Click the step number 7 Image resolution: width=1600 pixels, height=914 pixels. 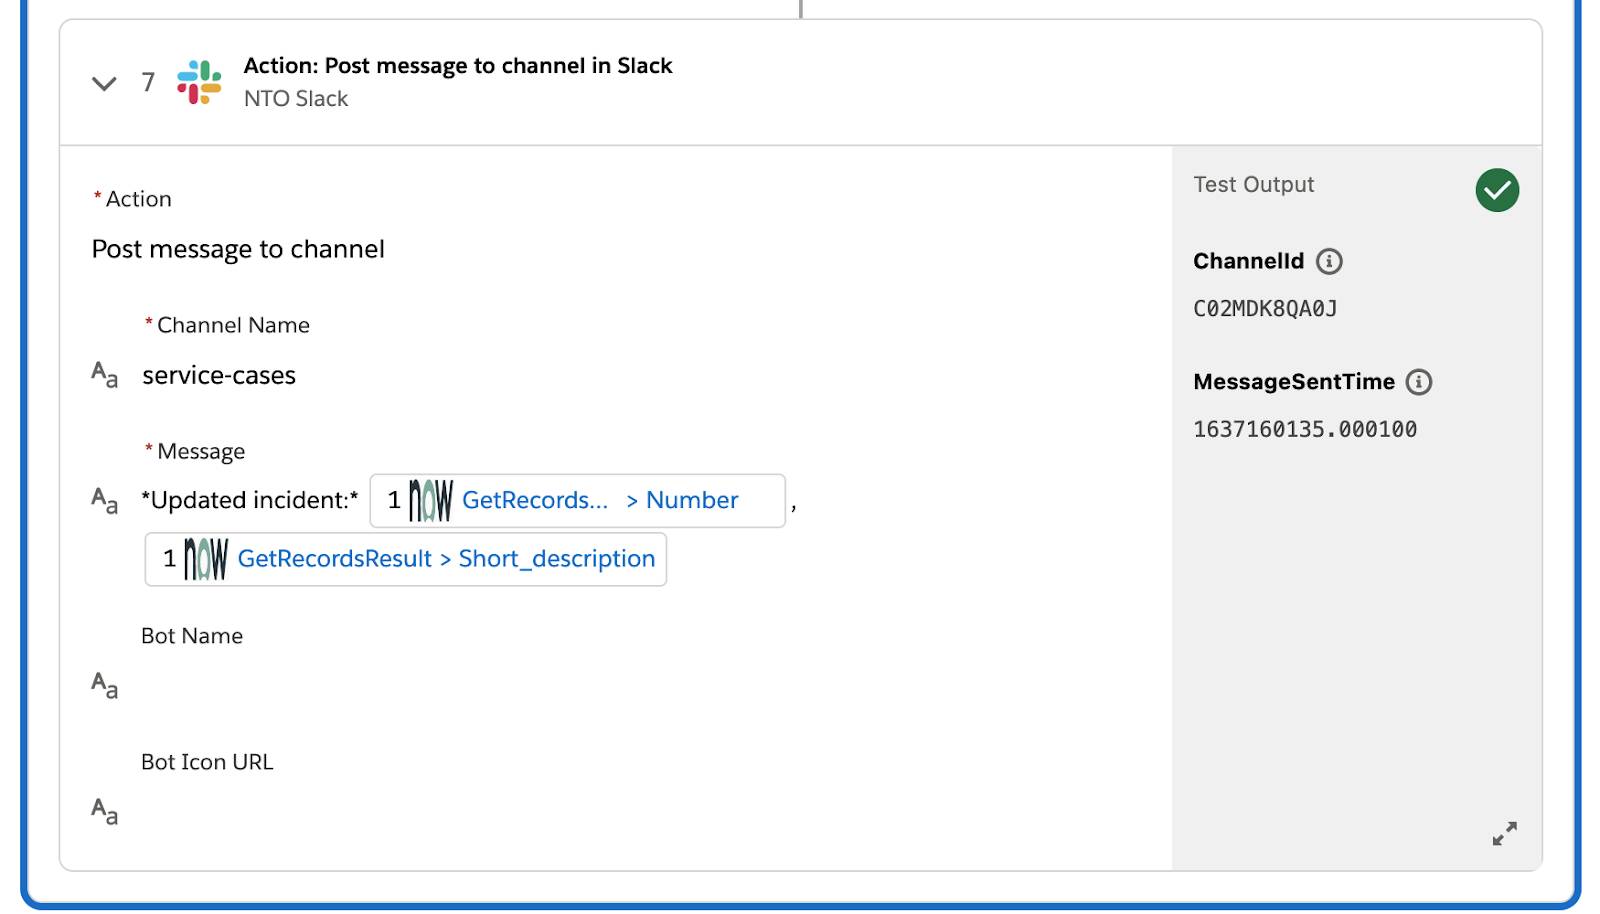[148, 82]
